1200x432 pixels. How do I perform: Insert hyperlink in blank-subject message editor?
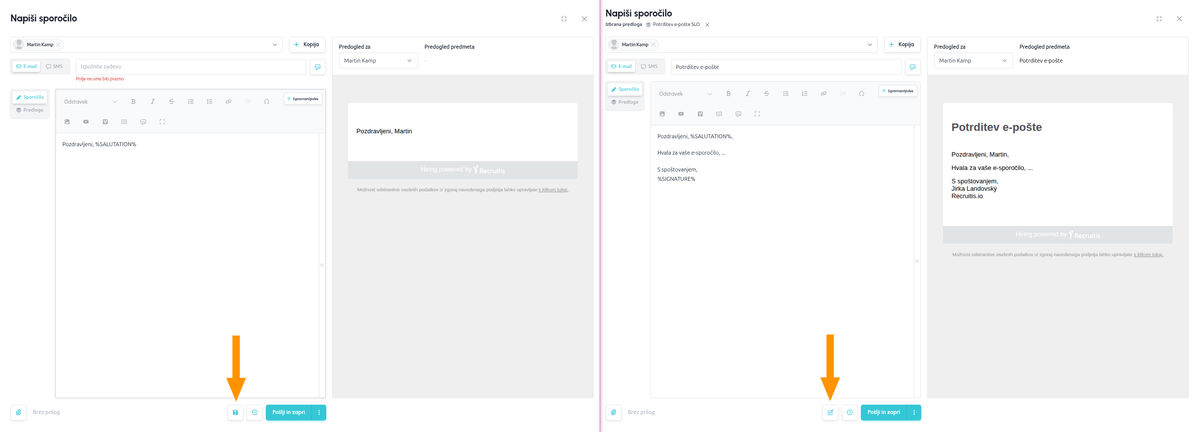click(x=228, y=101)
